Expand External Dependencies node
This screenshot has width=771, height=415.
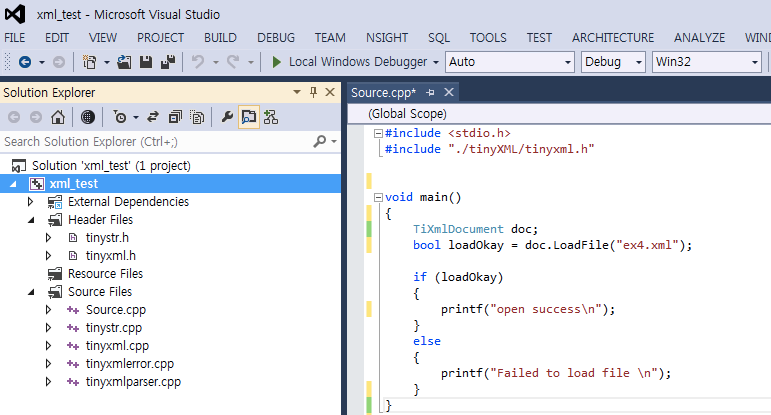coord(30,202)
